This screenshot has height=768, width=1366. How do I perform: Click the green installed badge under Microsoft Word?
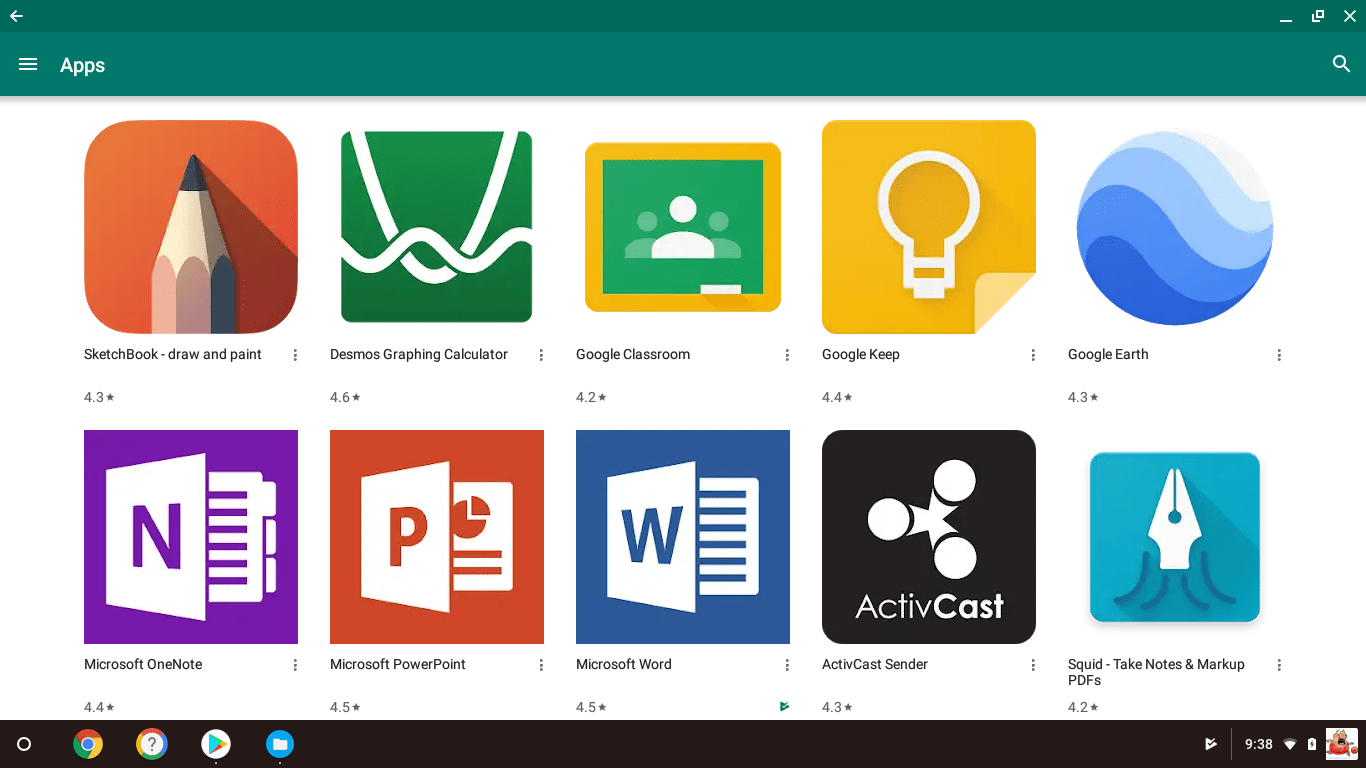(784, 707)
